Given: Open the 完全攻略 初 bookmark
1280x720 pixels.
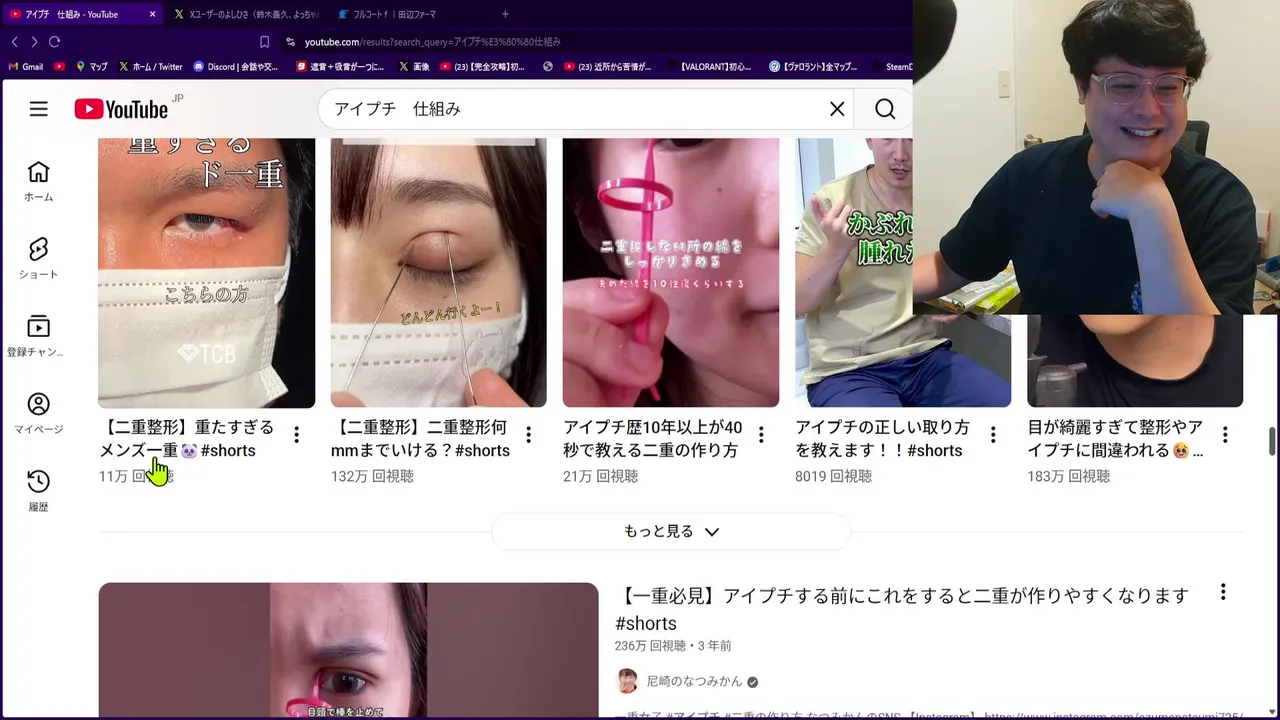Looking at the screenshot, I should 482,67.
